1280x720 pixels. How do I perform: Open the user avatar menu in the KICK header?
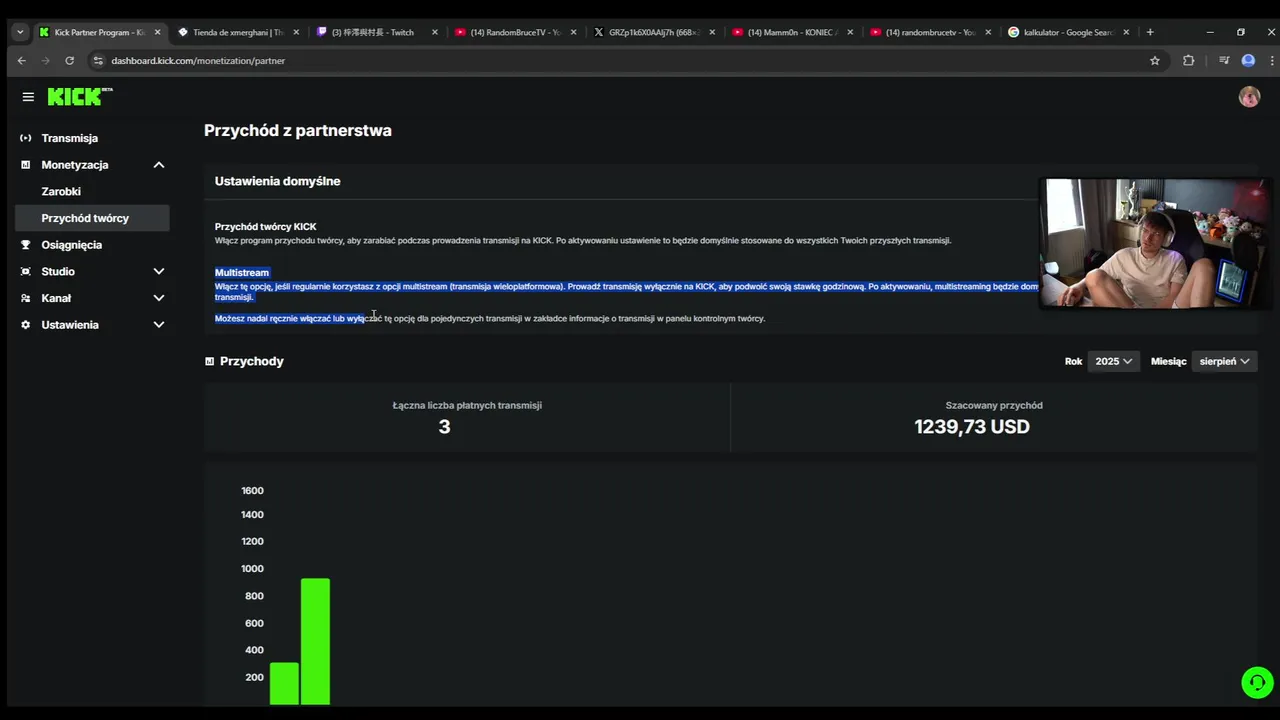point(1249,96)
